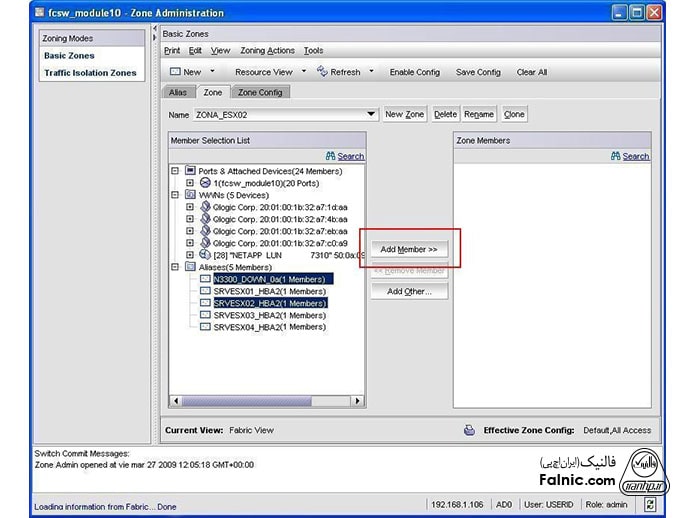Viewport: 694px width, 518px height.
Task: Click the printer icon beside Effective Zone Config
Action: point(468,430)
